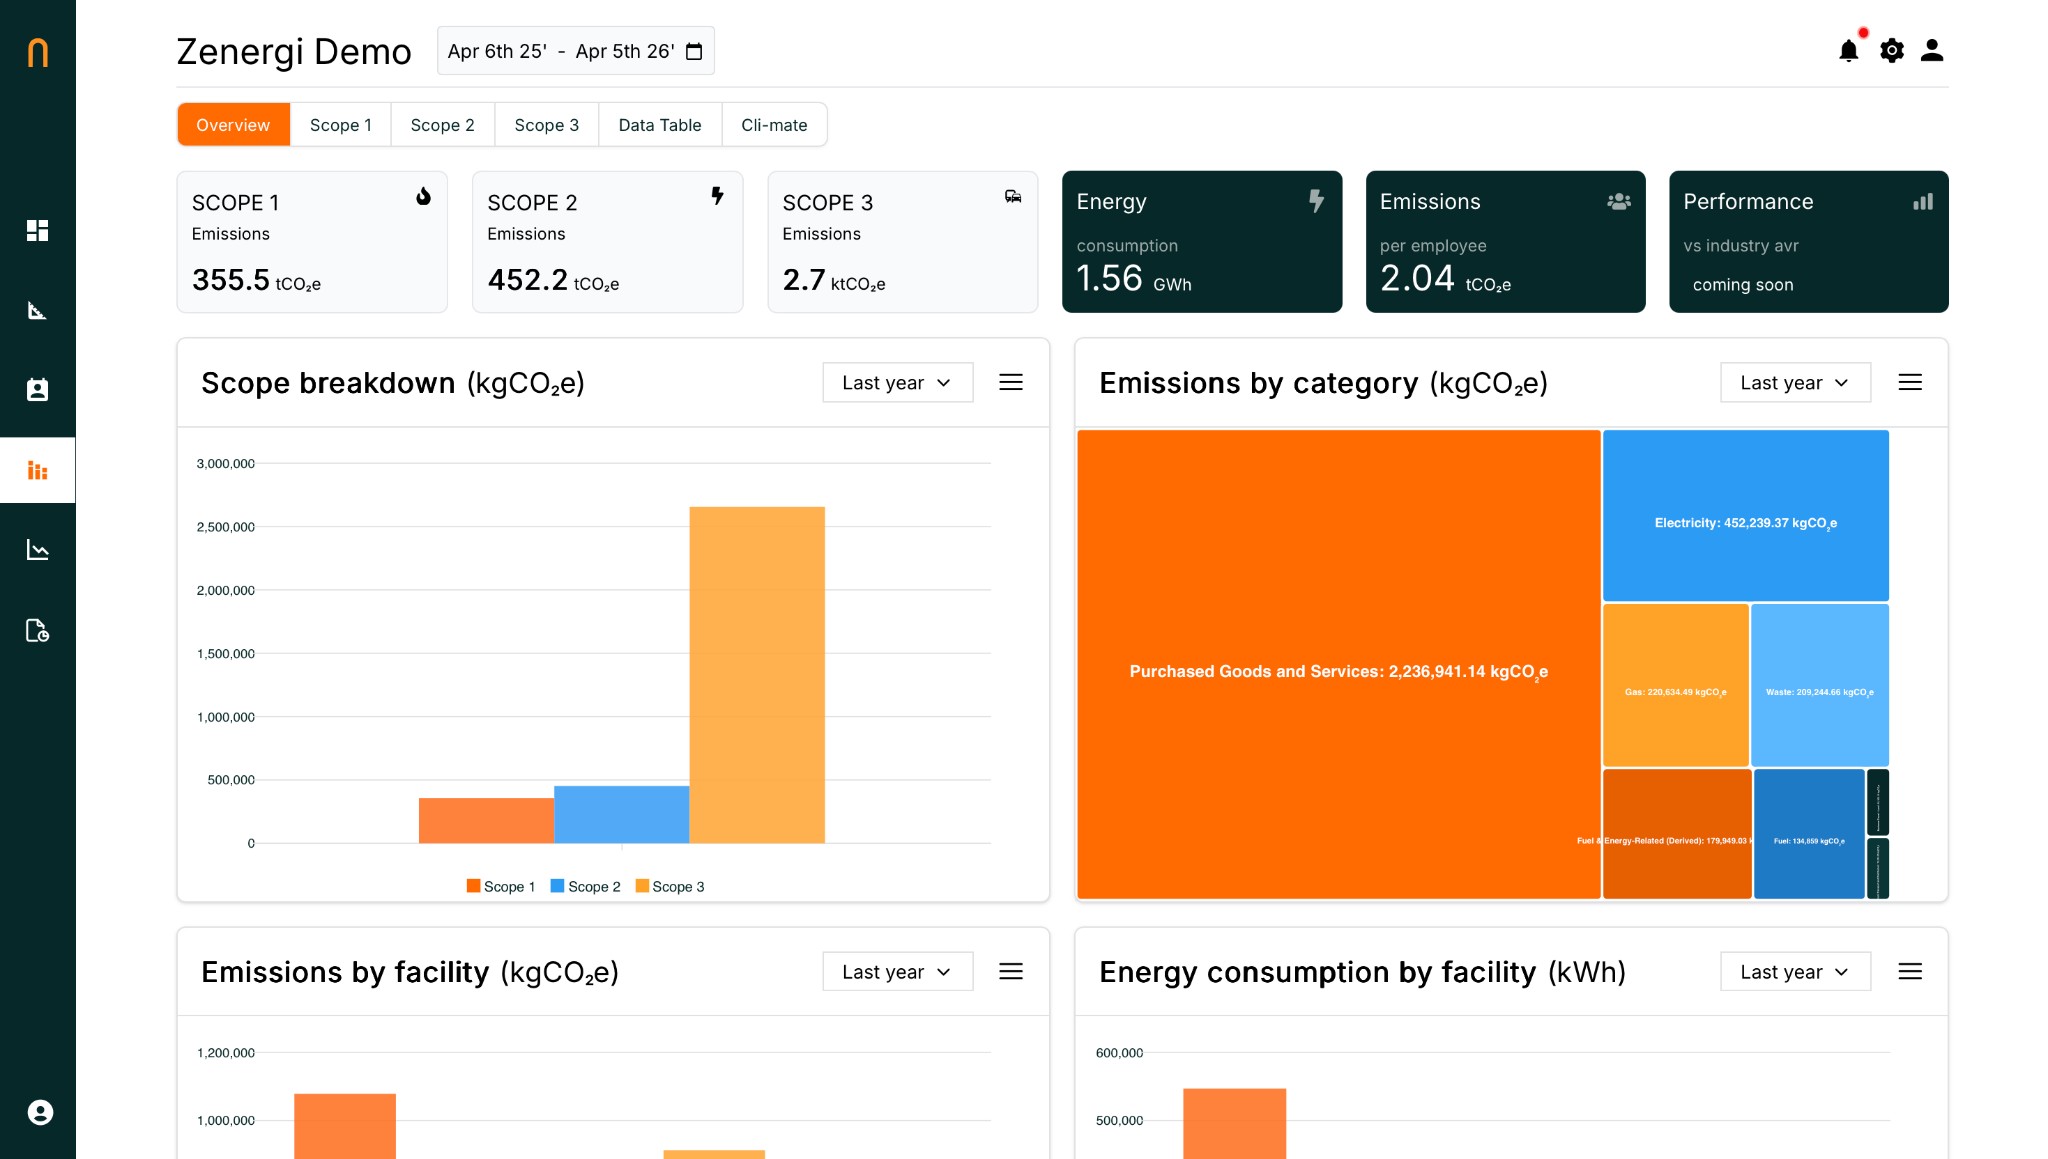Open the contacts icon in the left sidebar
The height and width of the screenshot is (1159, 2048).
(38, 390)
